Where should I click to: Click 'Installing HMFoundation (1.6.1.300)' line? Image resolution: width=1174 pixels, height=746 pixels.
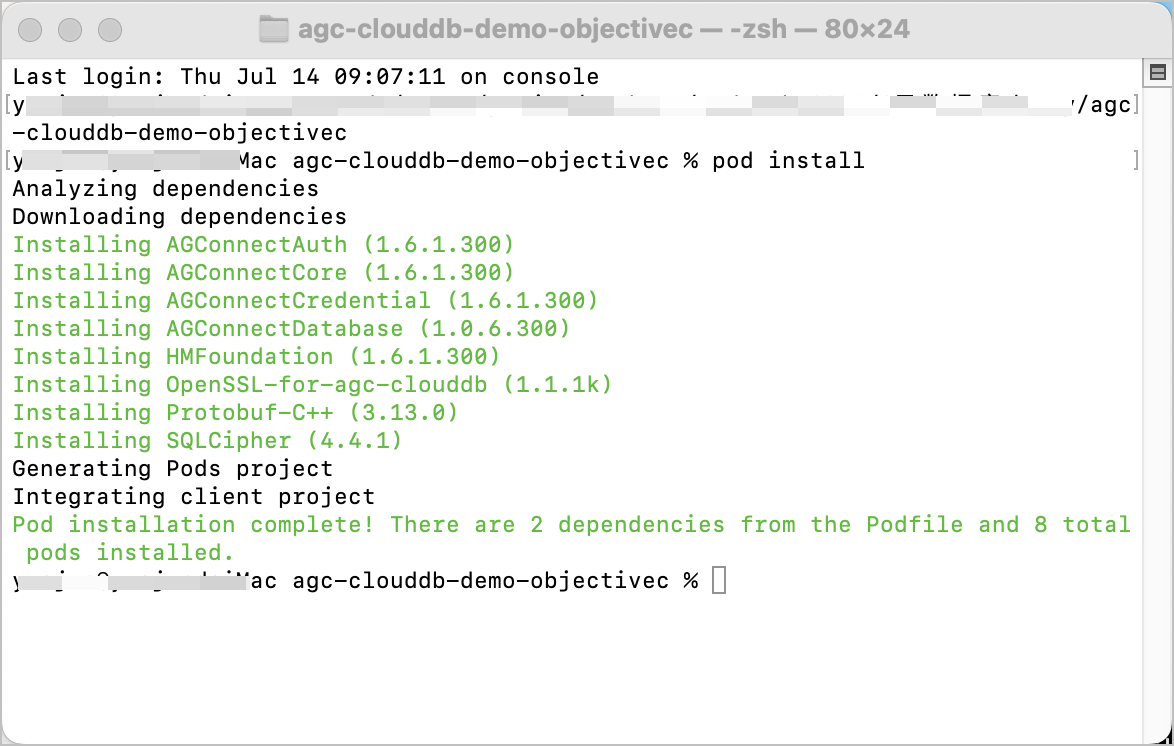click(256, 357)
